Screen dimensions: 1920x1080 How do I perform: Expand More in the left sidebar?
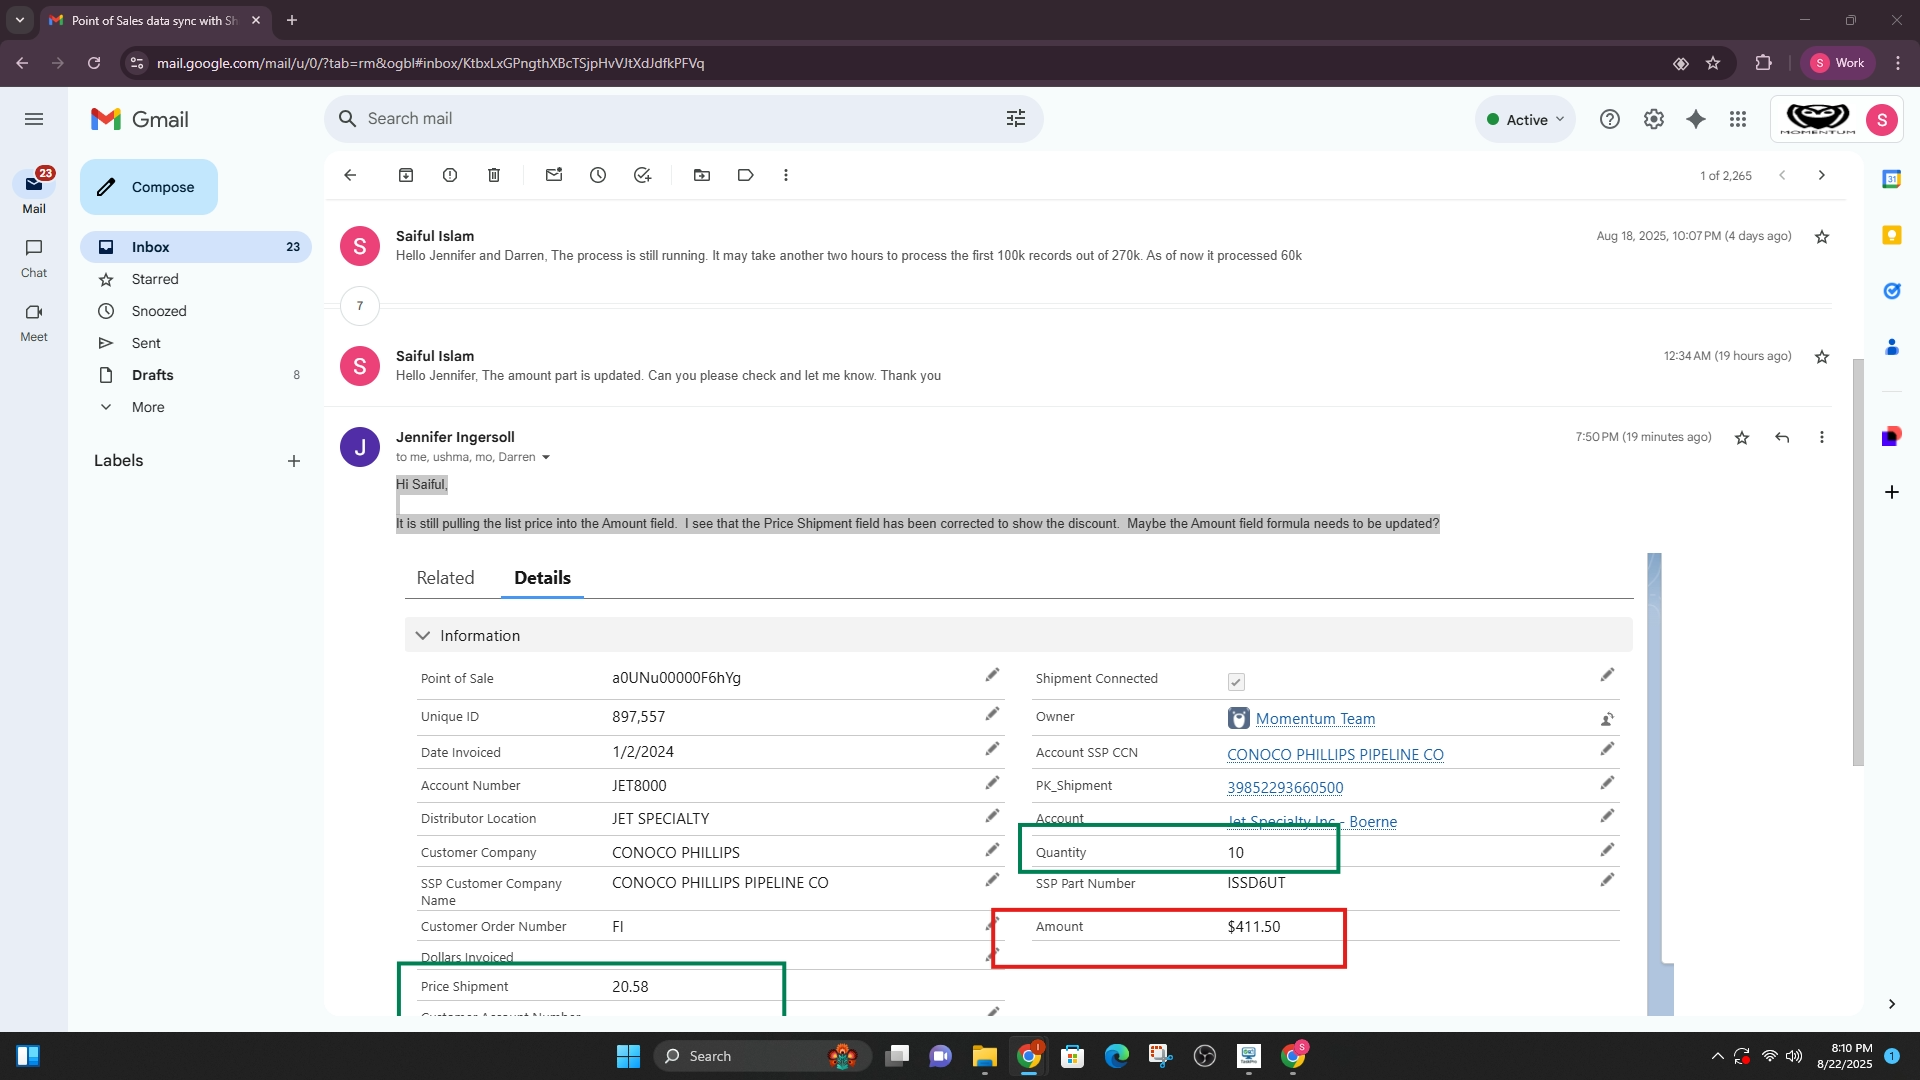[147, 407]
